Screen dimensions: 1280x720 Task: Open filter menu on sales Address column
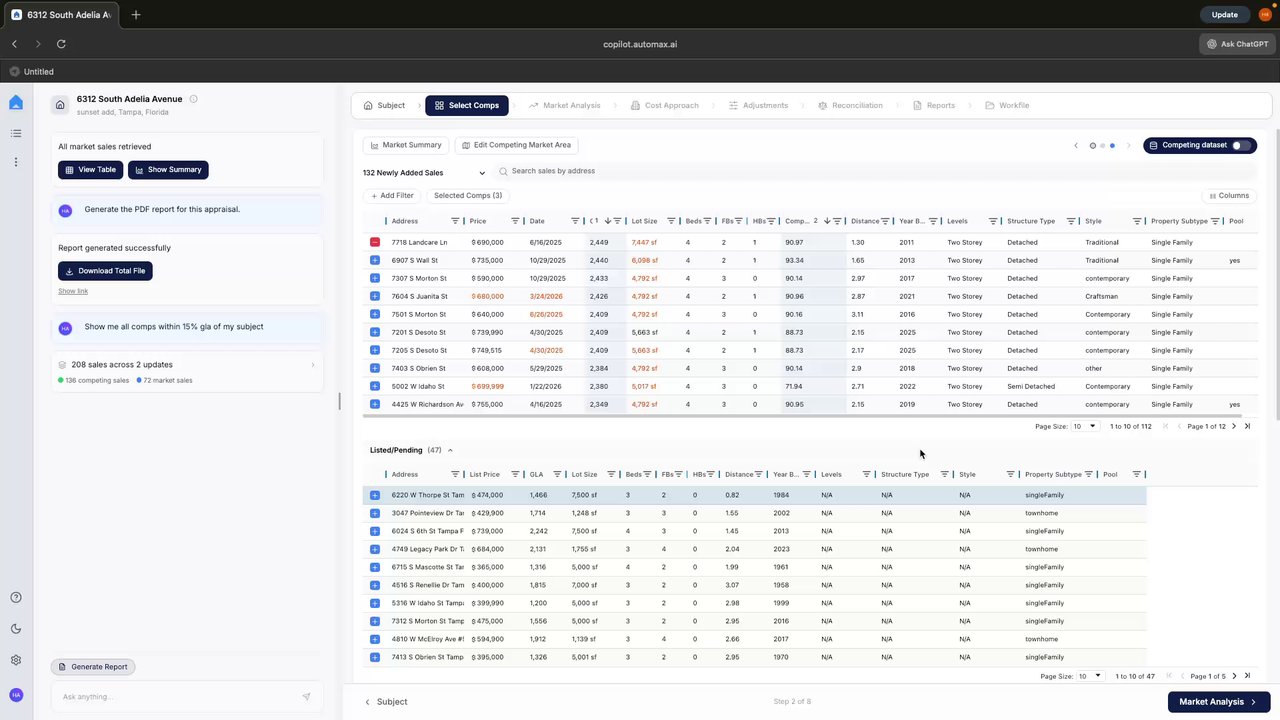(x=455, y=221)
